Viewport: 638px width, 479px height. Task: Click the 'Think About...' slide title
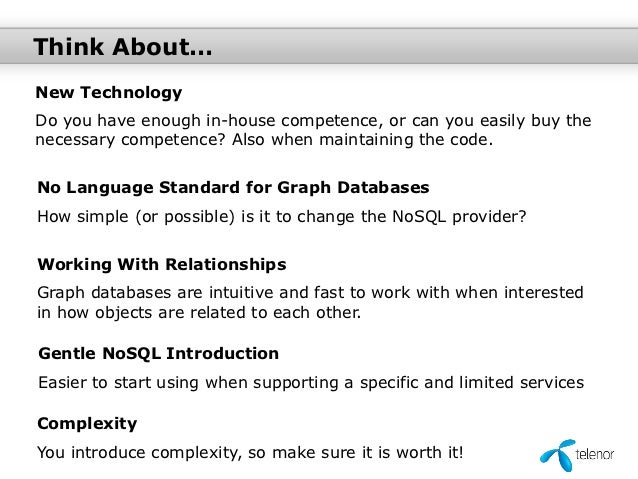point(122,47)
